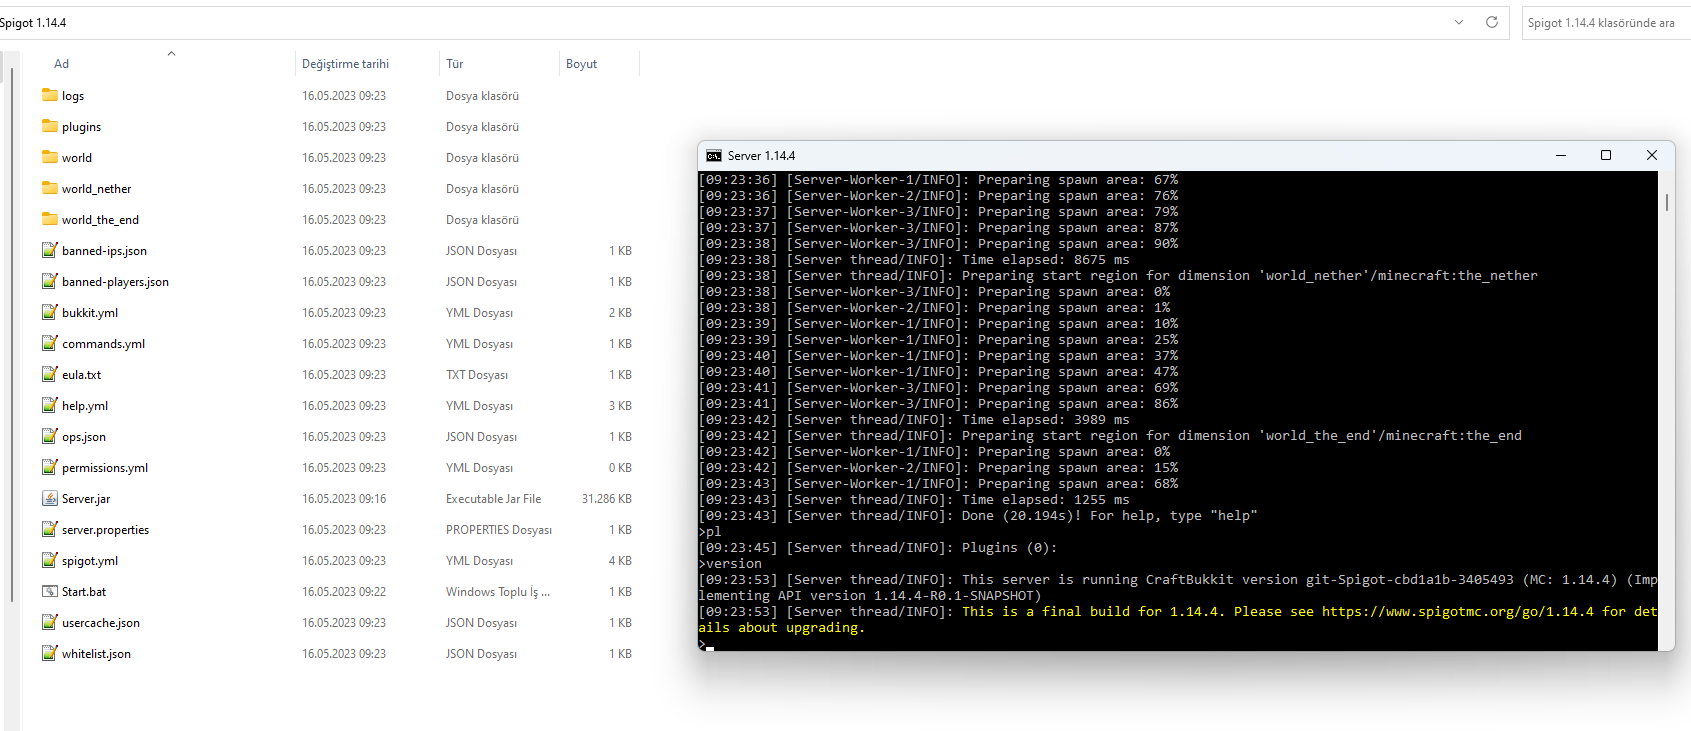The width and height of the screenshot is (1691, 731).
Task: Select the whitelist.json file entry
Action: pos(96,654)
